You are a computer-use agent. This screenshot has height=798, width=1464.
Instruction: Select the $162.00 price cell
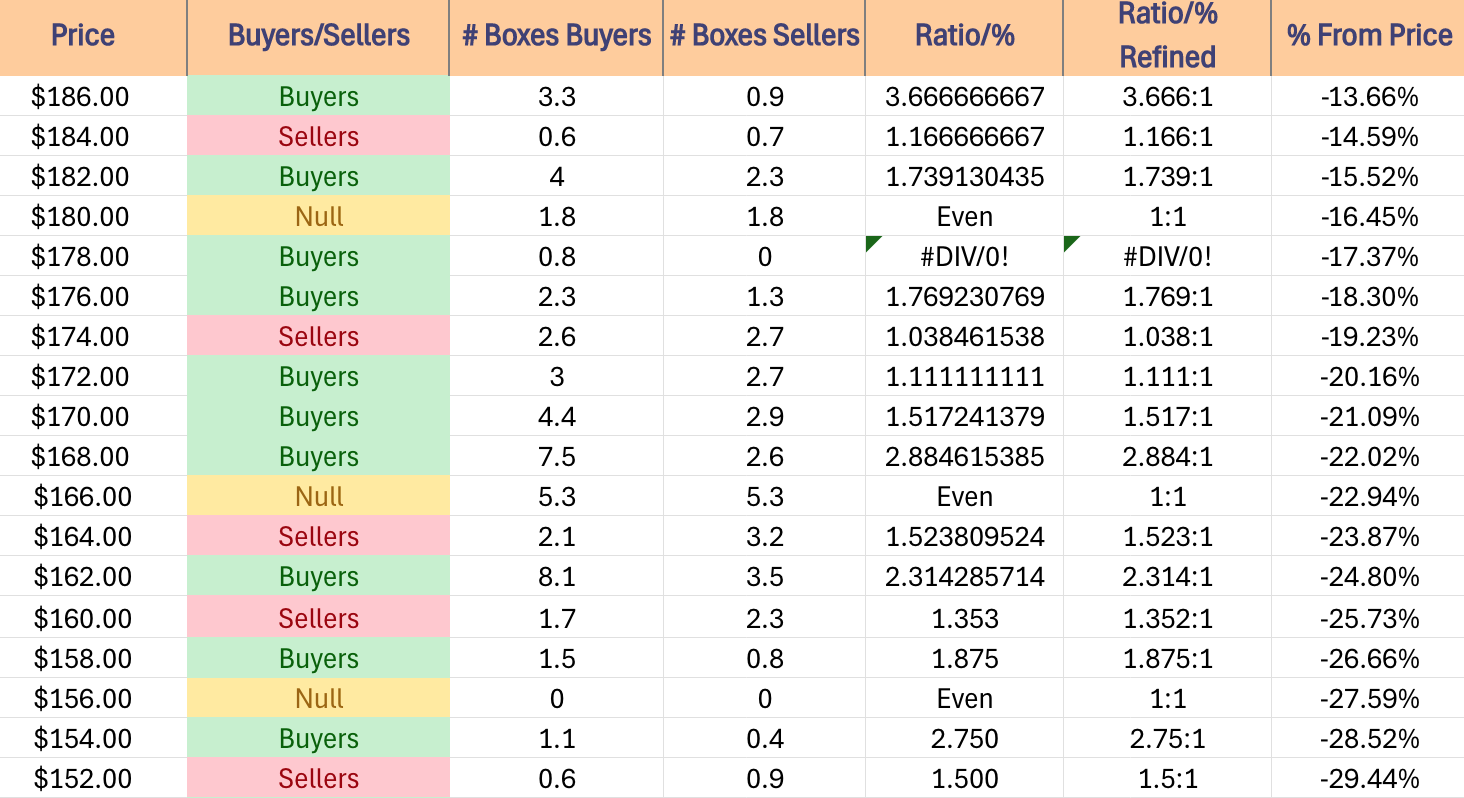click(x=93, y=577)
